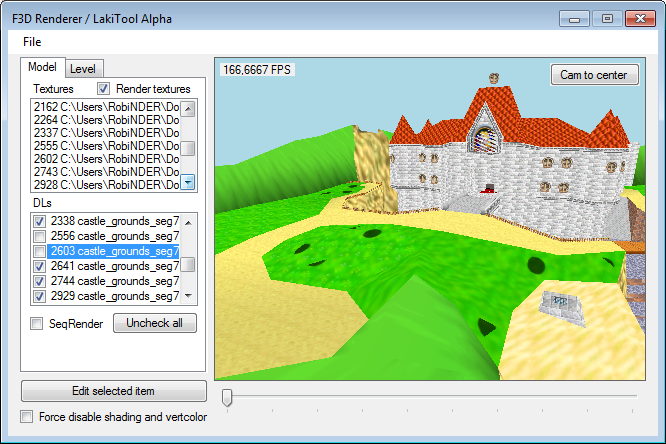Select texture entry 2337 in Textures list

106,133
